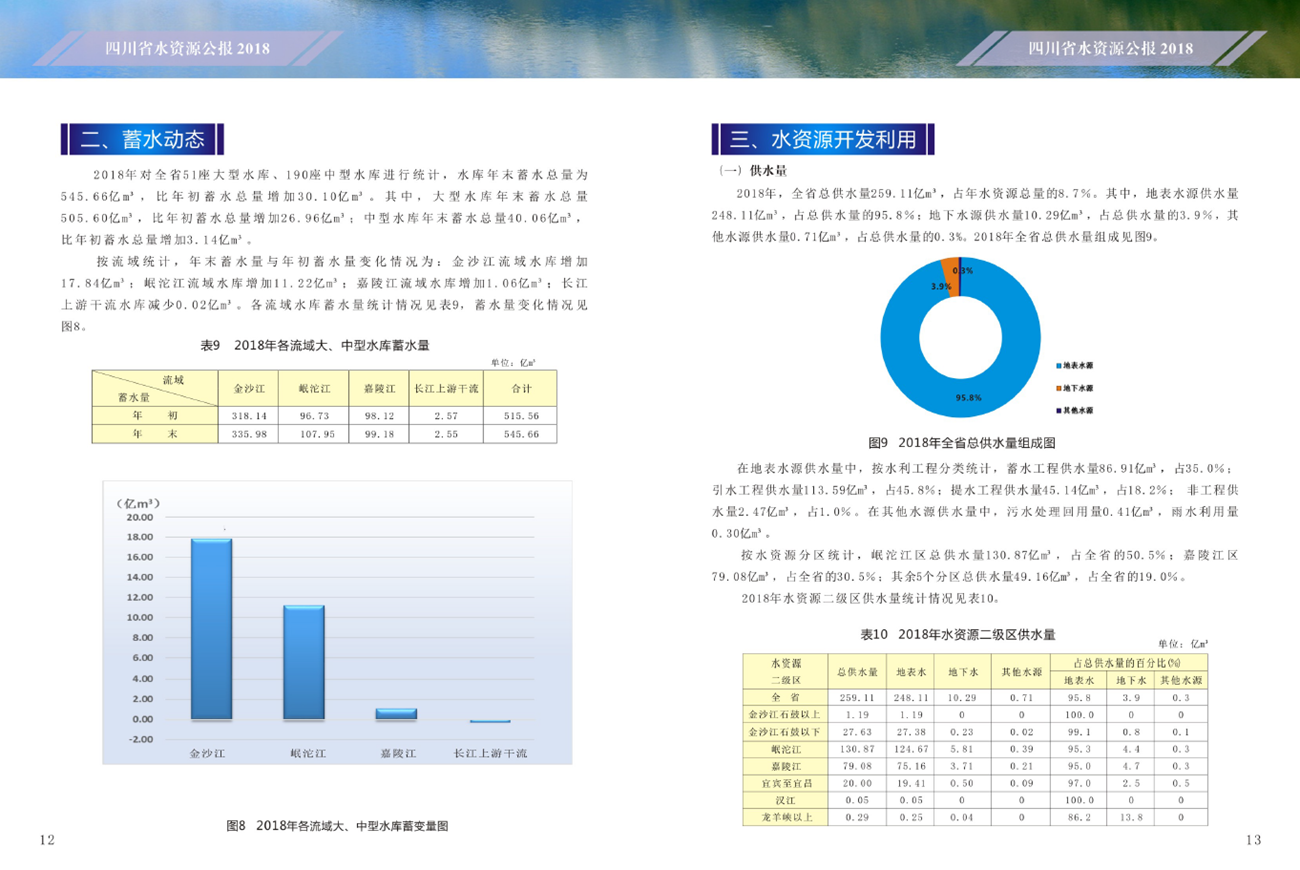Click the cell value 79.08 in table 10
Image resolution: width=1300 pixels, height=870 pixels.
click(x=857, y=766)
